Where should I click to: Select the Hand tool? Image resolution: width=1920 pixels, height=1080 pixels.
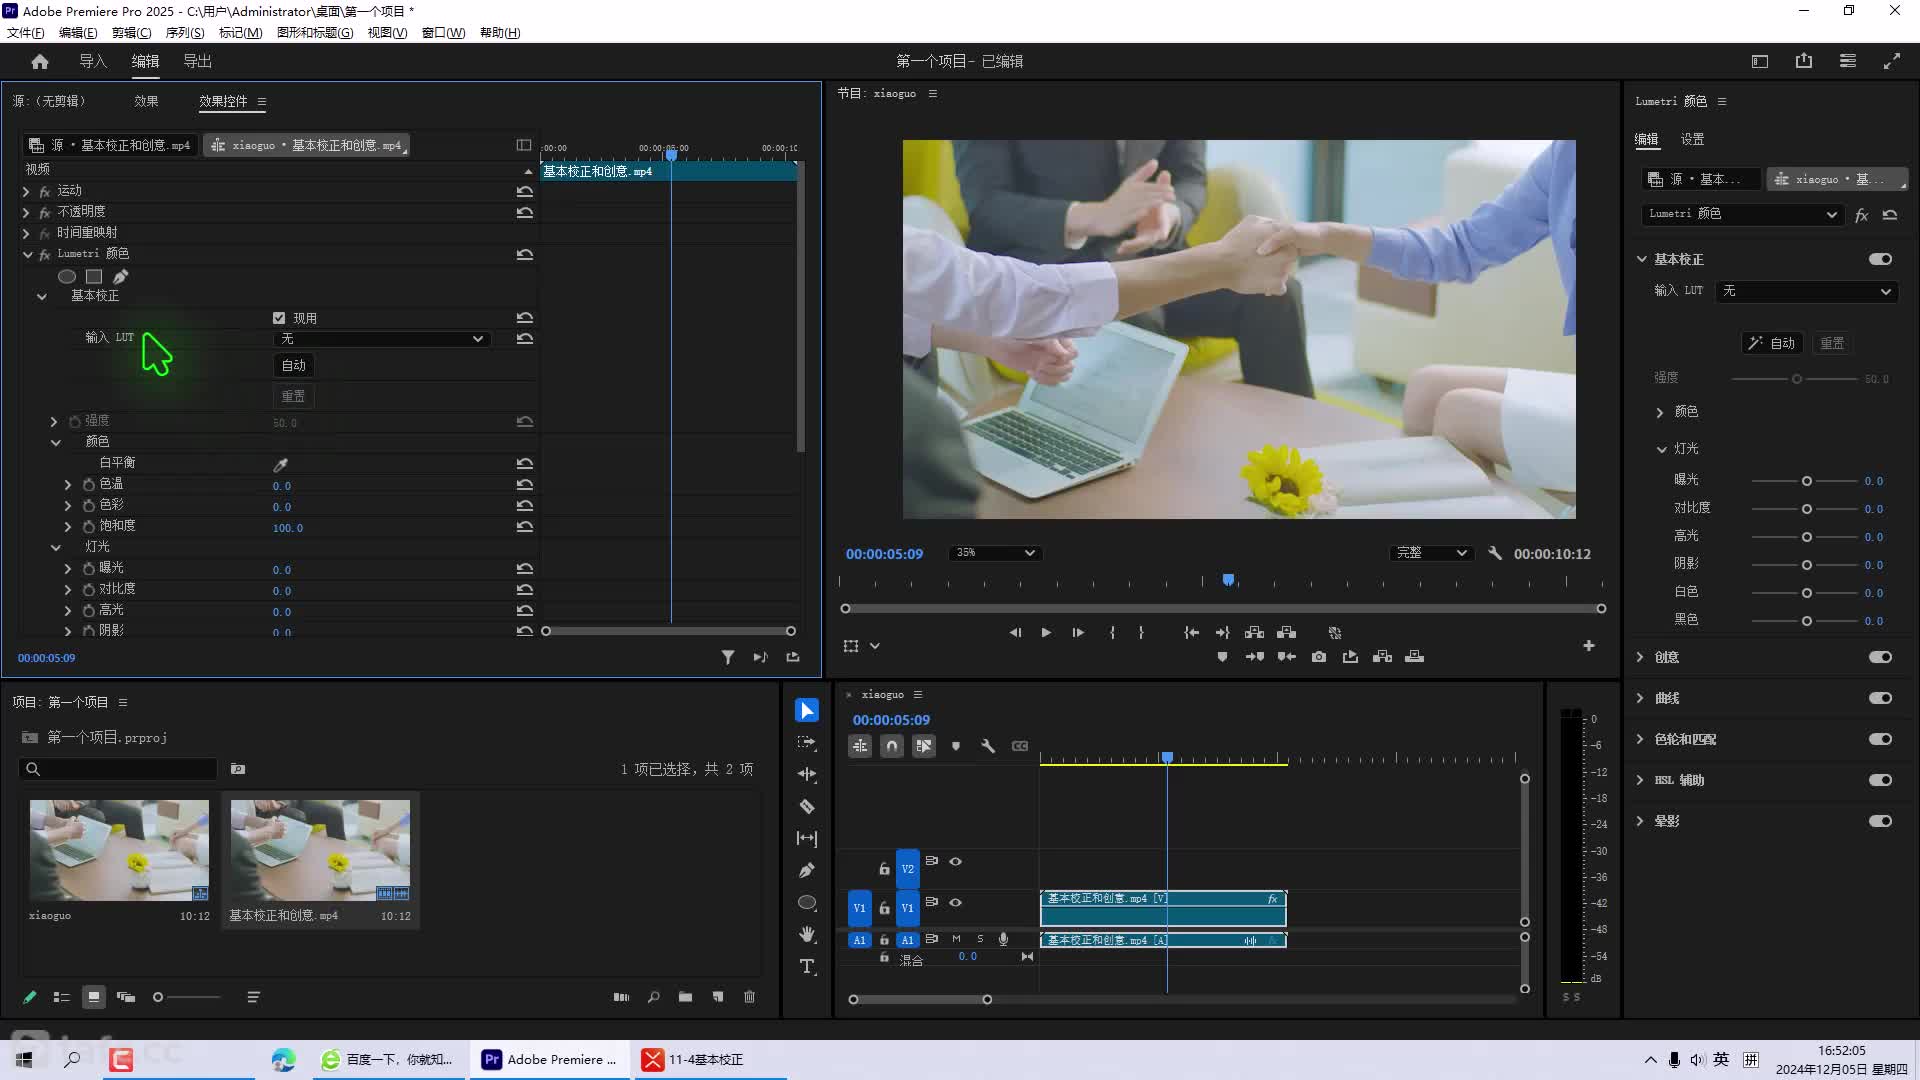tap(807, 934)
